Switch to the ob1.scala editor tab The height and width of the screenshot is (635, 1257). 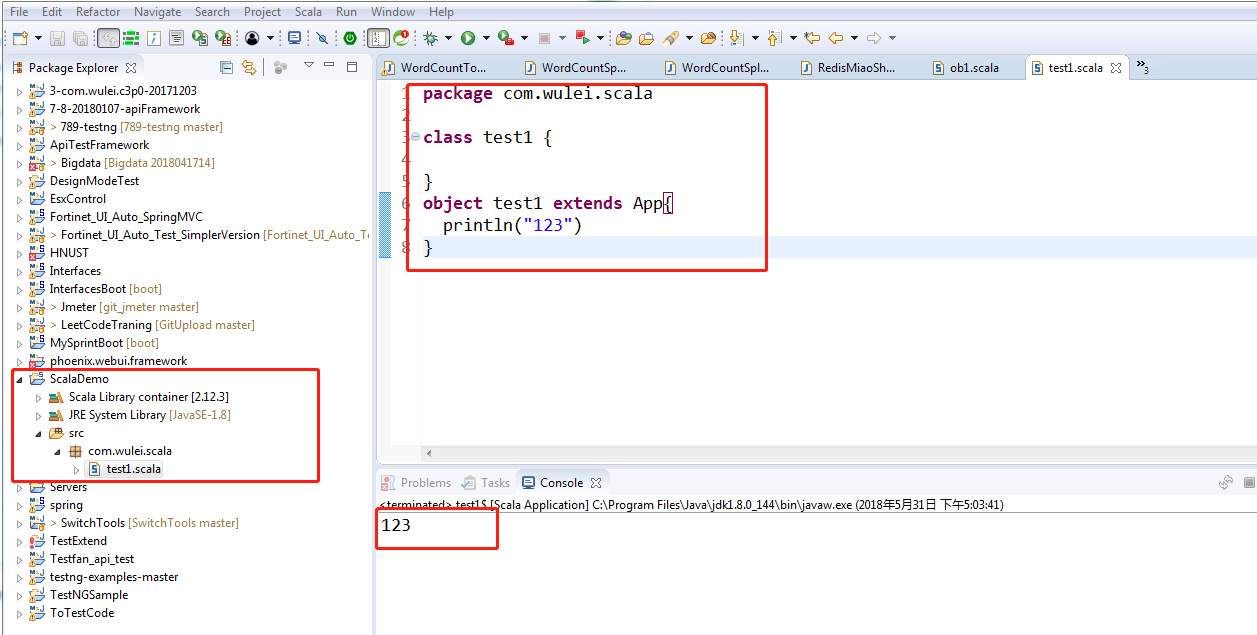tap(973, 68)
